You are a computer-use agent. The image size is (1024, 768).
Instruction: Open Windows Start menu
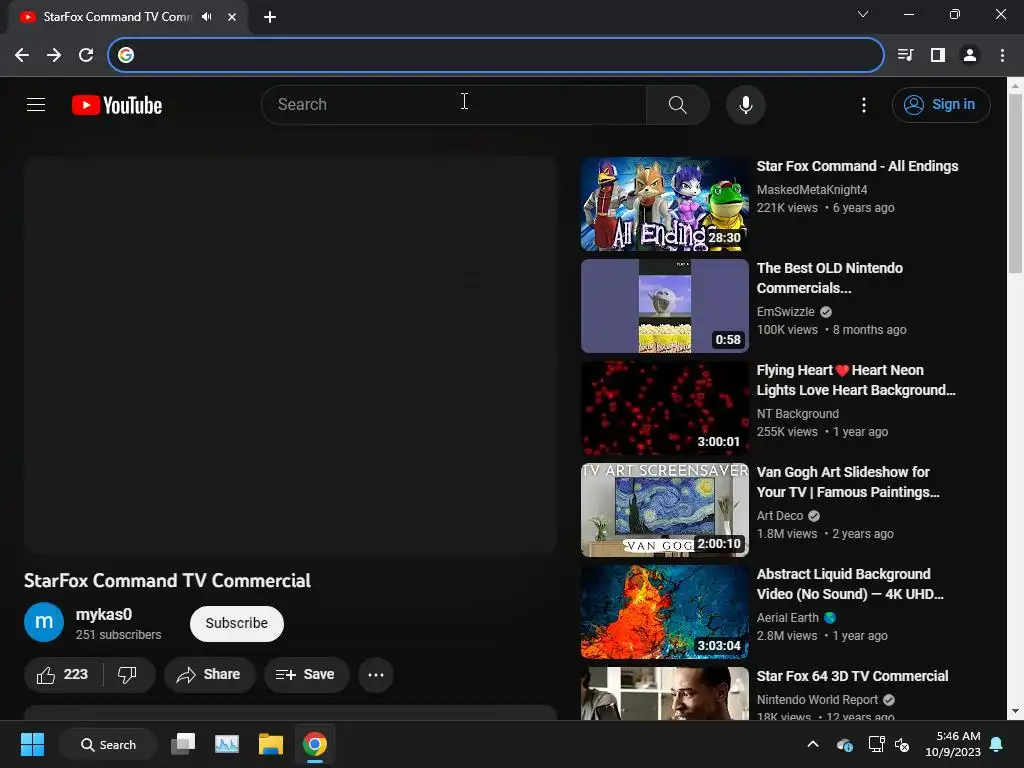(x=32, y=744)
